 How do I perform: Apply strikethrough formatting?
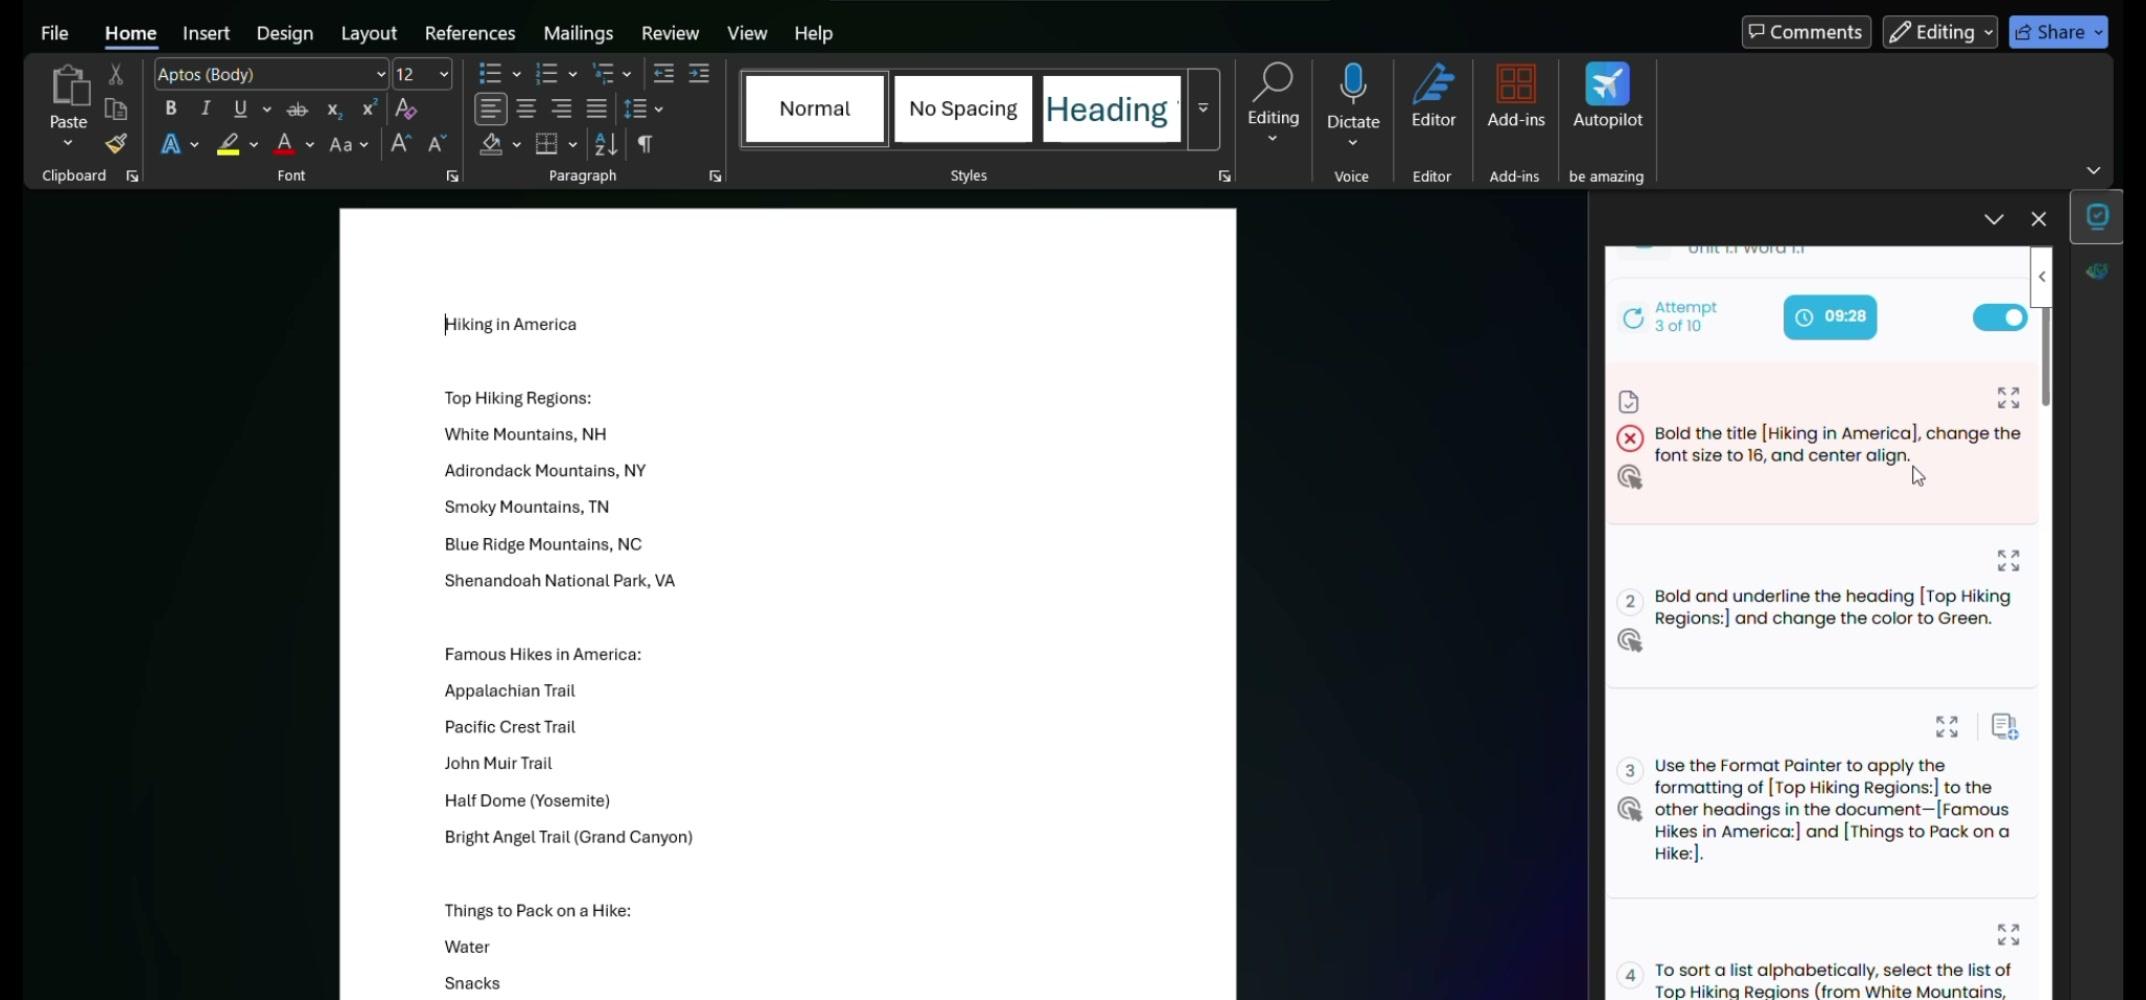coord(297,109)
